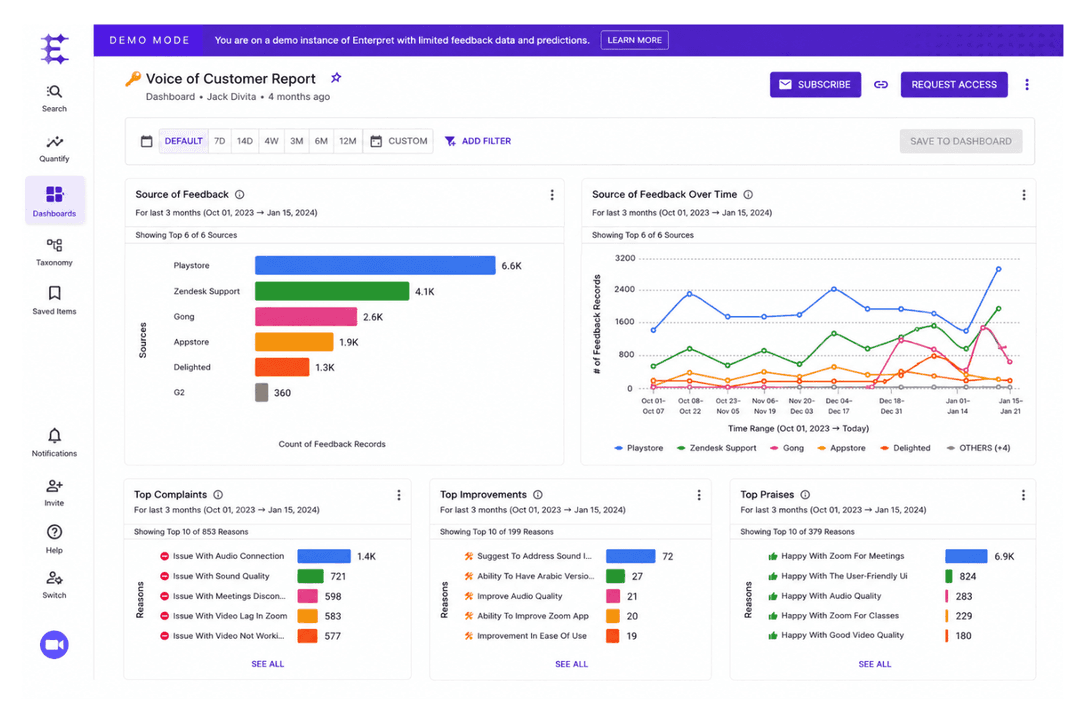Image resolution: width=1080 pixels, height=720 pixels.
Task: Open Saved Items in the sidebar
Action: pyautogui.click(x=54, y=300)
